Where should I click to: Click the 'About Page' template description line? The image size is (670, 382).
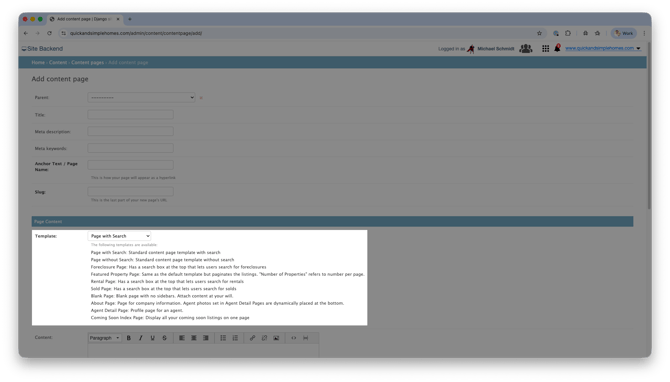(x=217, y=303)
